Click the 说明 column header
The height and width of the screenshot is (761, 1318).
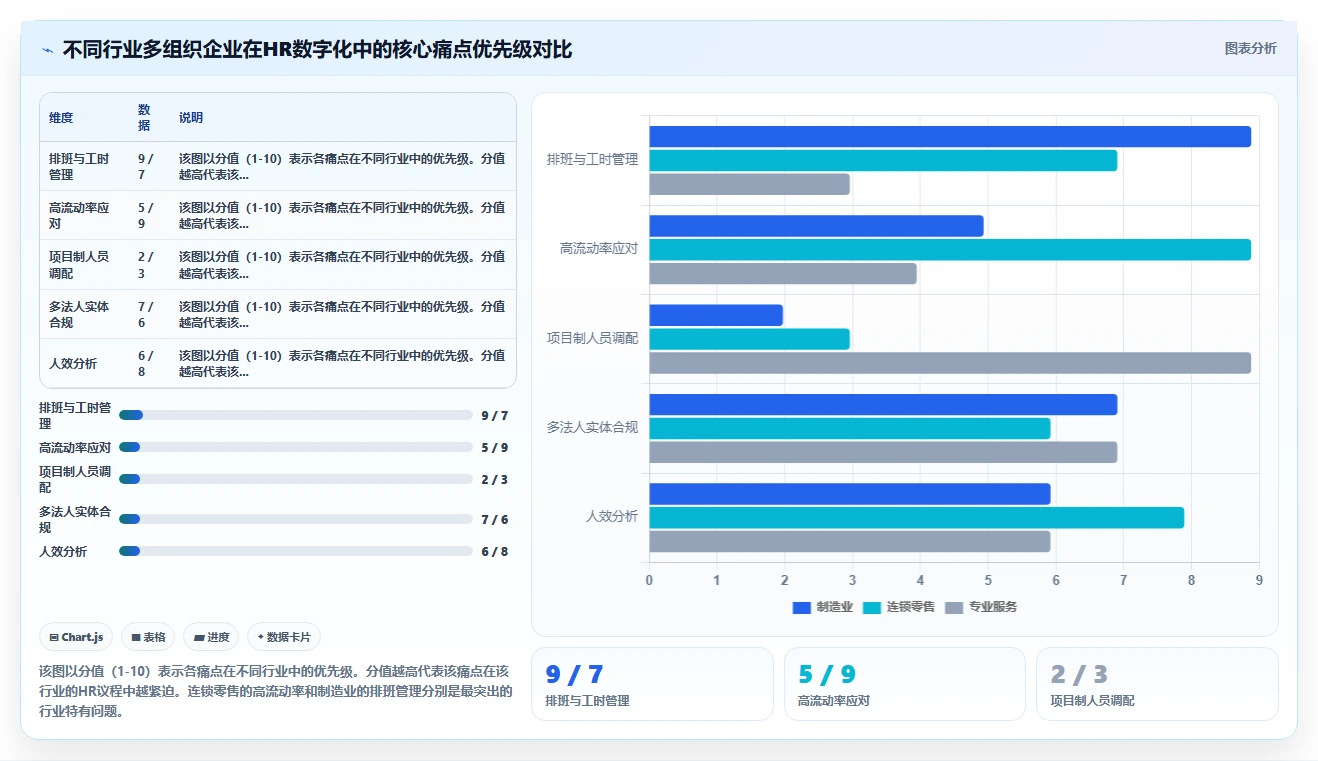click(x=191, y=118)
